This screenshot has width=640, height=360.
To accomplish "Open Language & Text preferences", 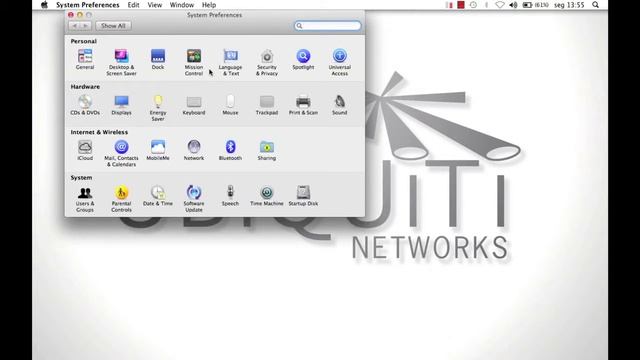I will click(x=230, y=62).
